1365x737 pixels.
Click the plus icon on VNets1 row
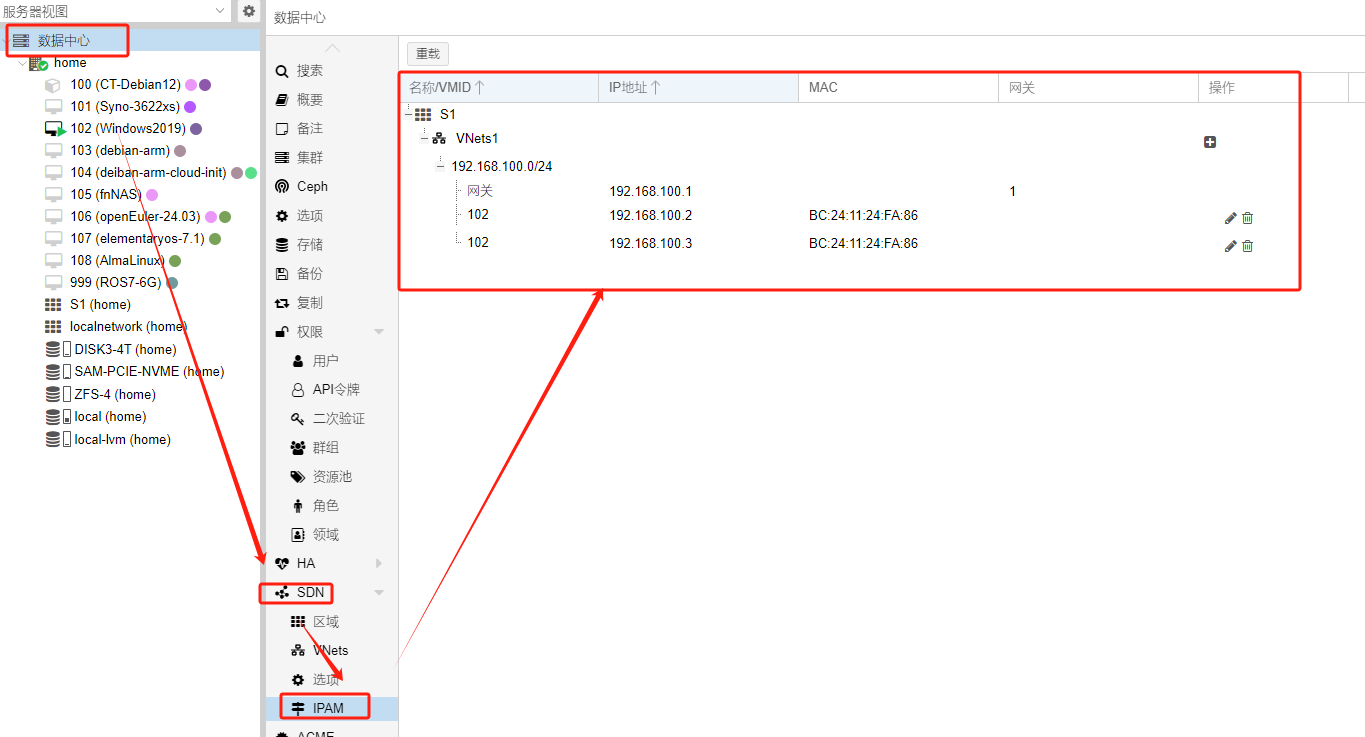1209,142
